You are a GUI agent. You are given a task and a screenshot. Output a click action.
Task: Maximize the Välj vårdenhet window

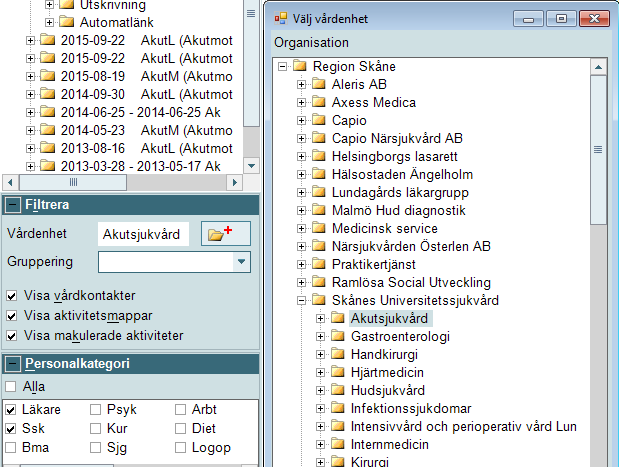(x=561, y=19)
